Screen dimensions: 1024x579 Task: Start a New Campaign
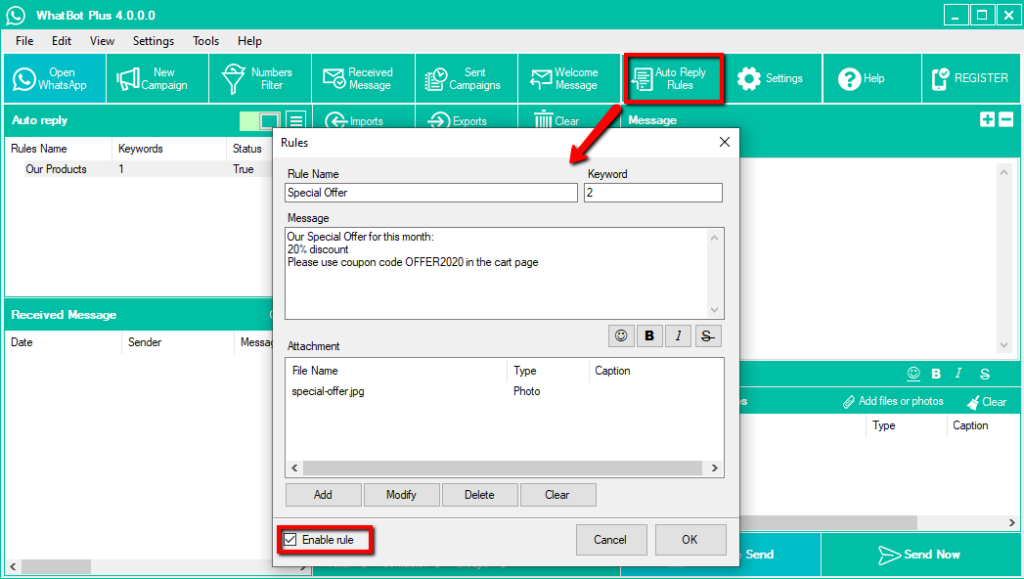pyautogui.click(x=155, y=79)
